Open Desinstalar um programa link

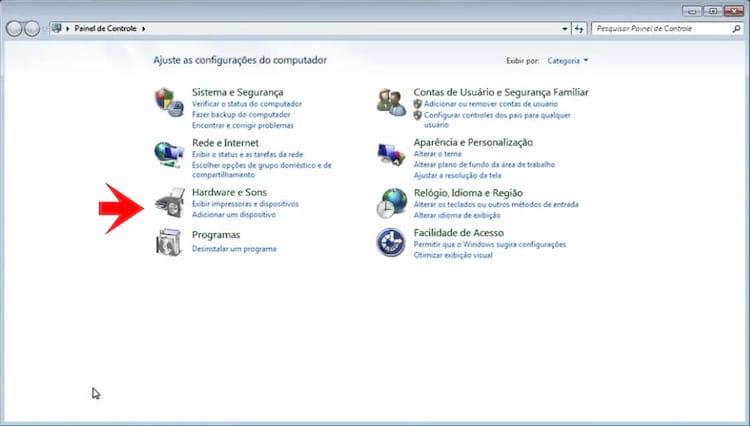[234, 248]
